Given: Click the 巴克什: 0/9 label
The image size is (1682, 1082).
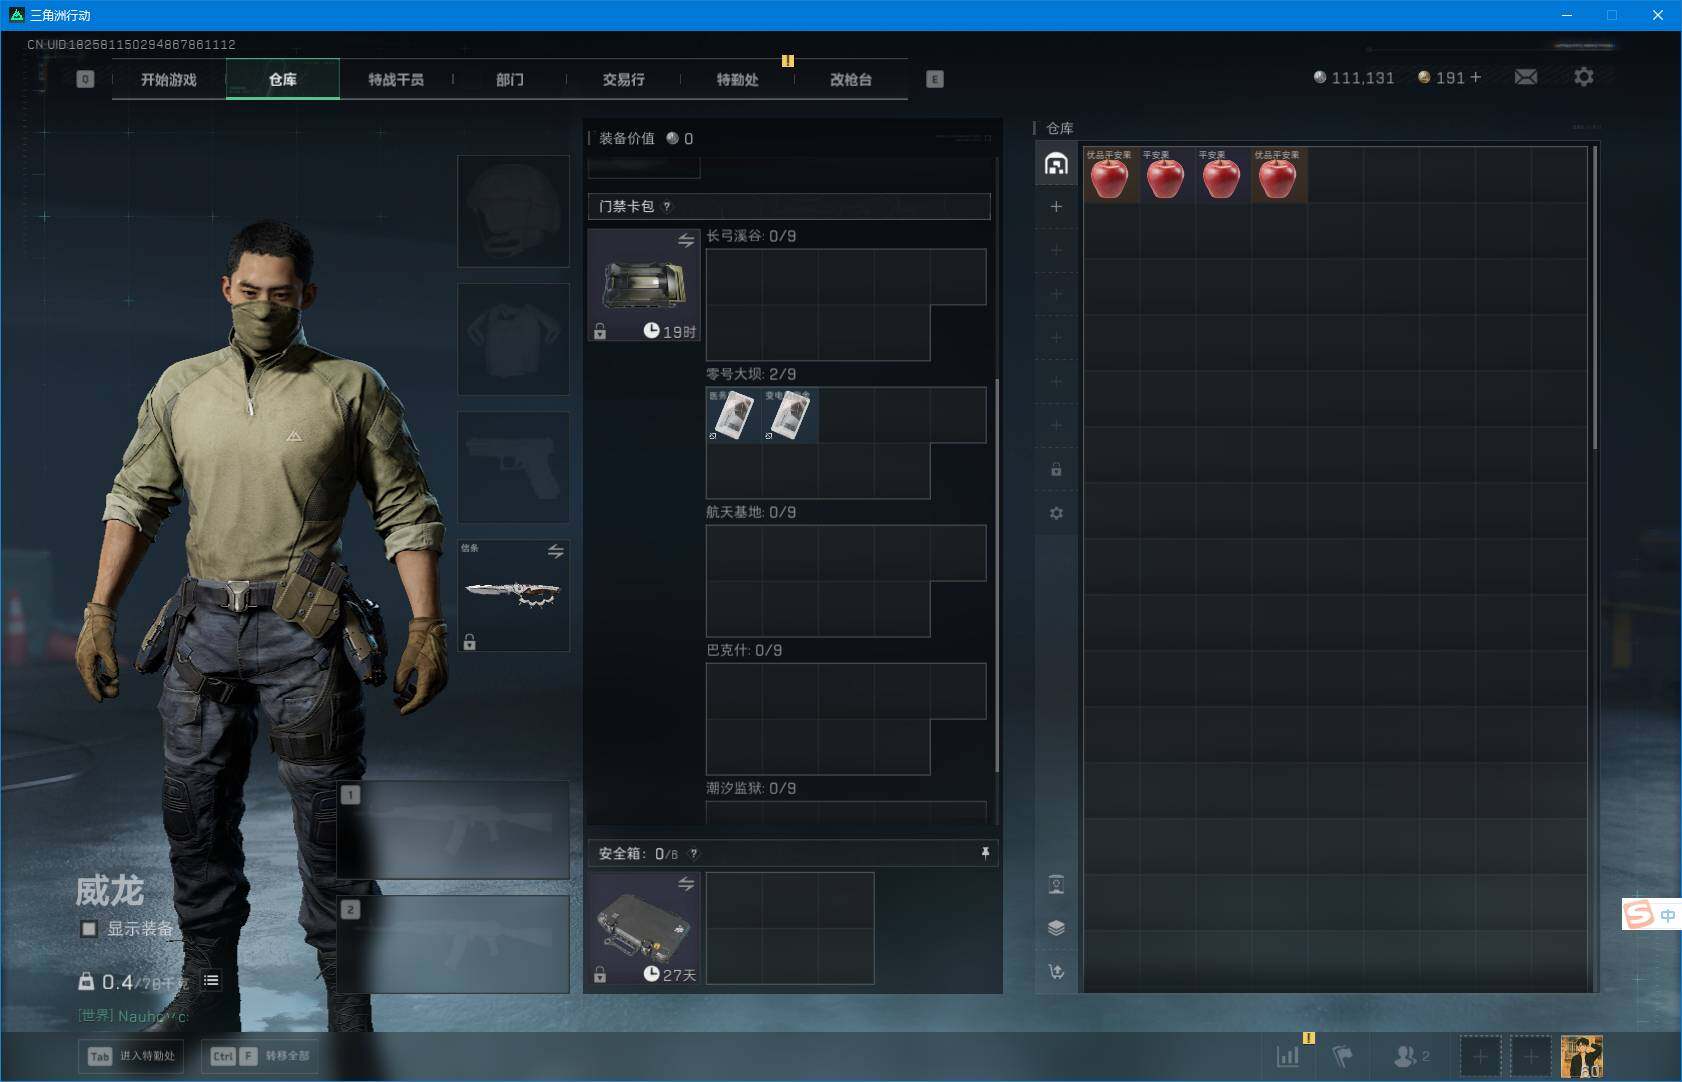Looking at the screenshot, I should pyautogui.click(x=744, y=650).
